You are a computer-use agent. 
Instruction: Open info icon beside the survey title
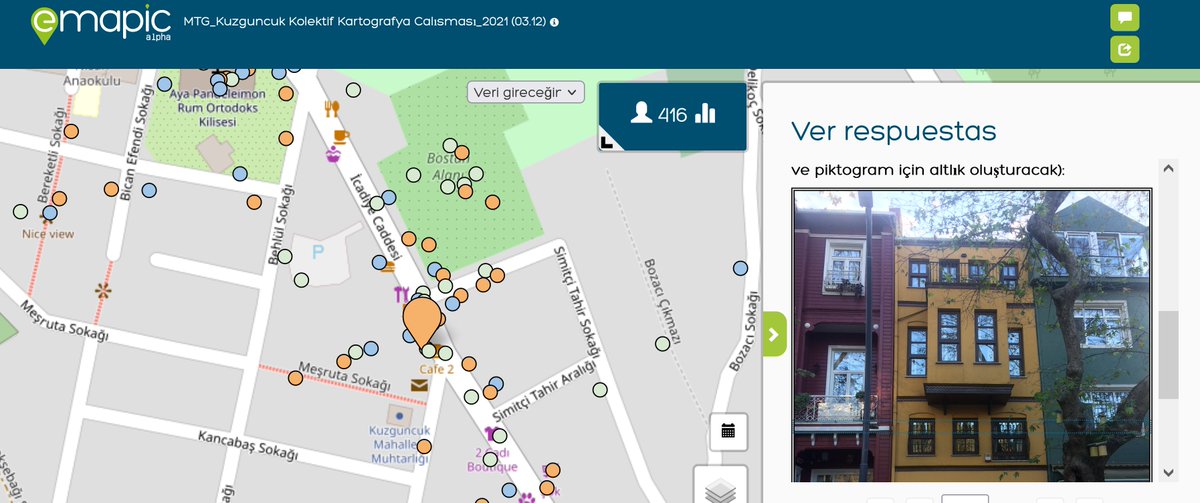tap(555, 22)
